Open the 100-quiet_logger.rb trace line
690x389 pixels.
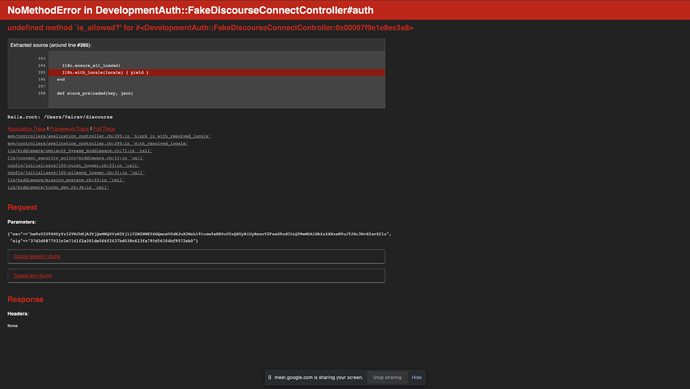click(x=73, y=165)
